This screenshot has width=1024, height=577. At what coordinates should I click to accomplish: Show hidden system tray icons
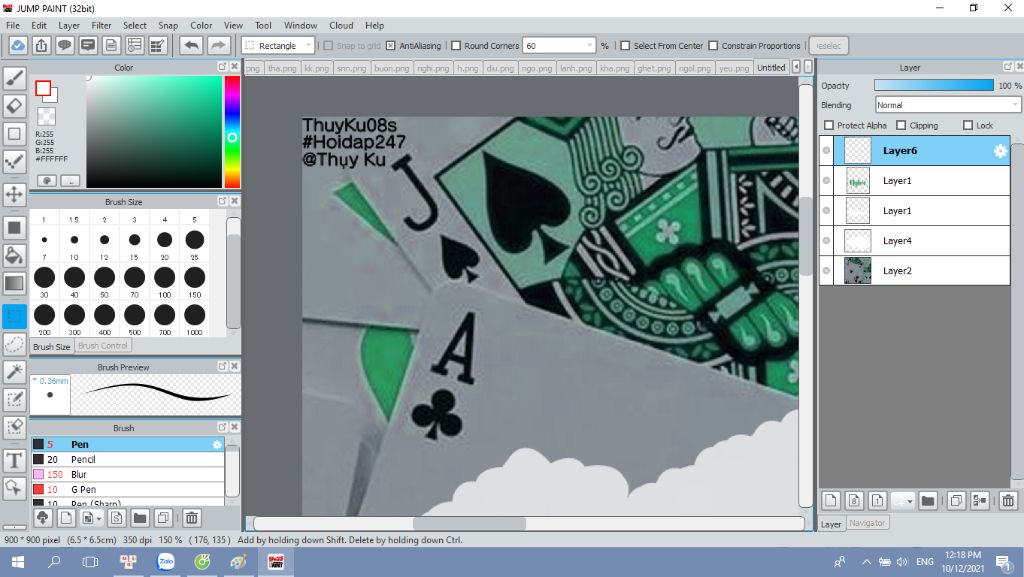[x=866, y=562]
